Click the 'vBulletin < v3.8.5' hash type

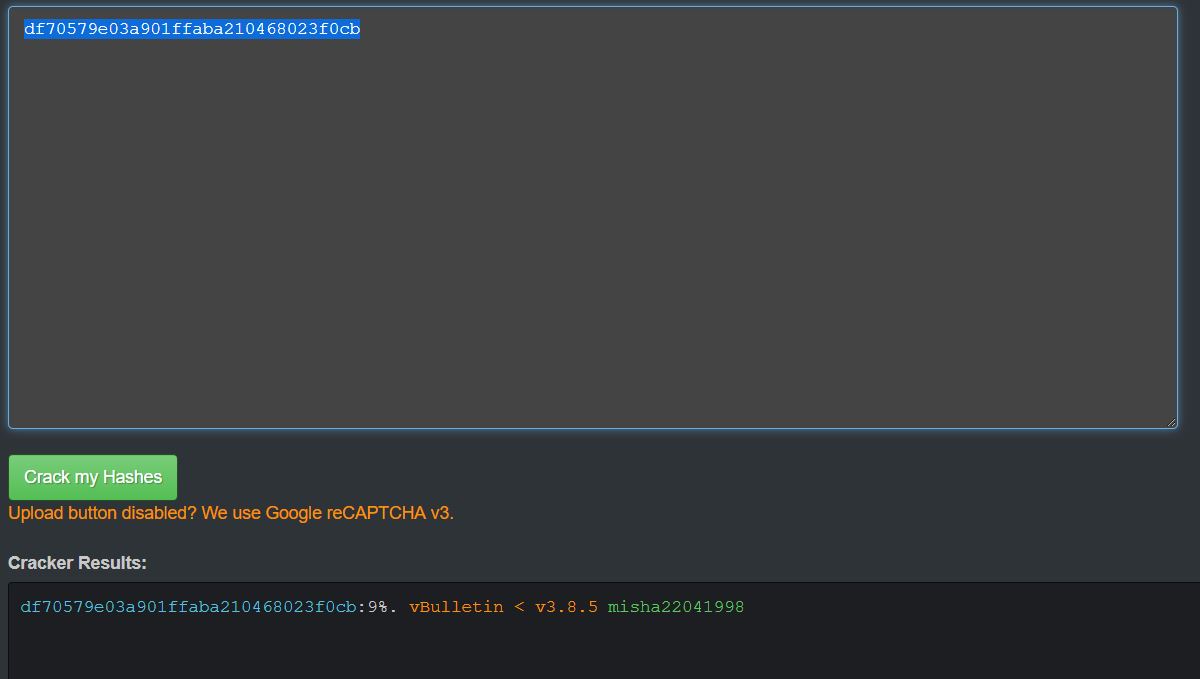pos(504,607)
